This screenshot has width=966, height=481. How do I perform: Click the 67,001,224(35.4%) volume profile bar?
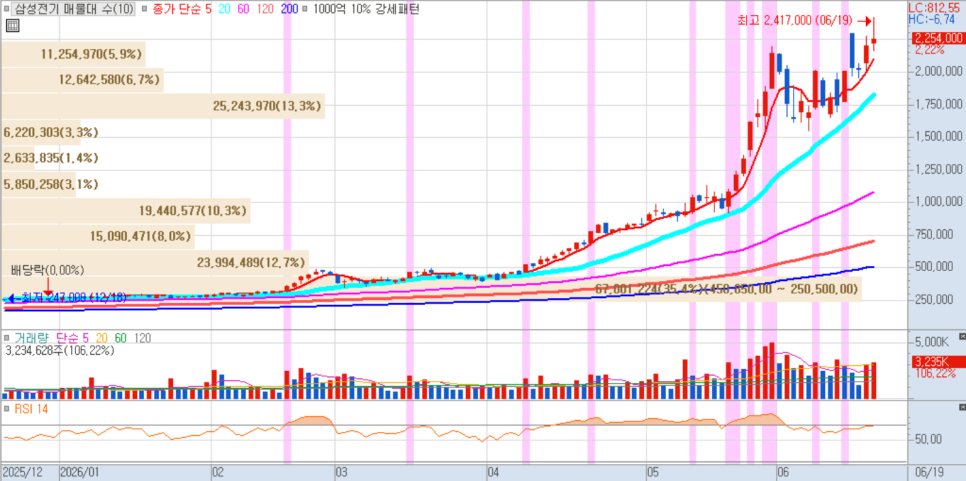(431, 288)
